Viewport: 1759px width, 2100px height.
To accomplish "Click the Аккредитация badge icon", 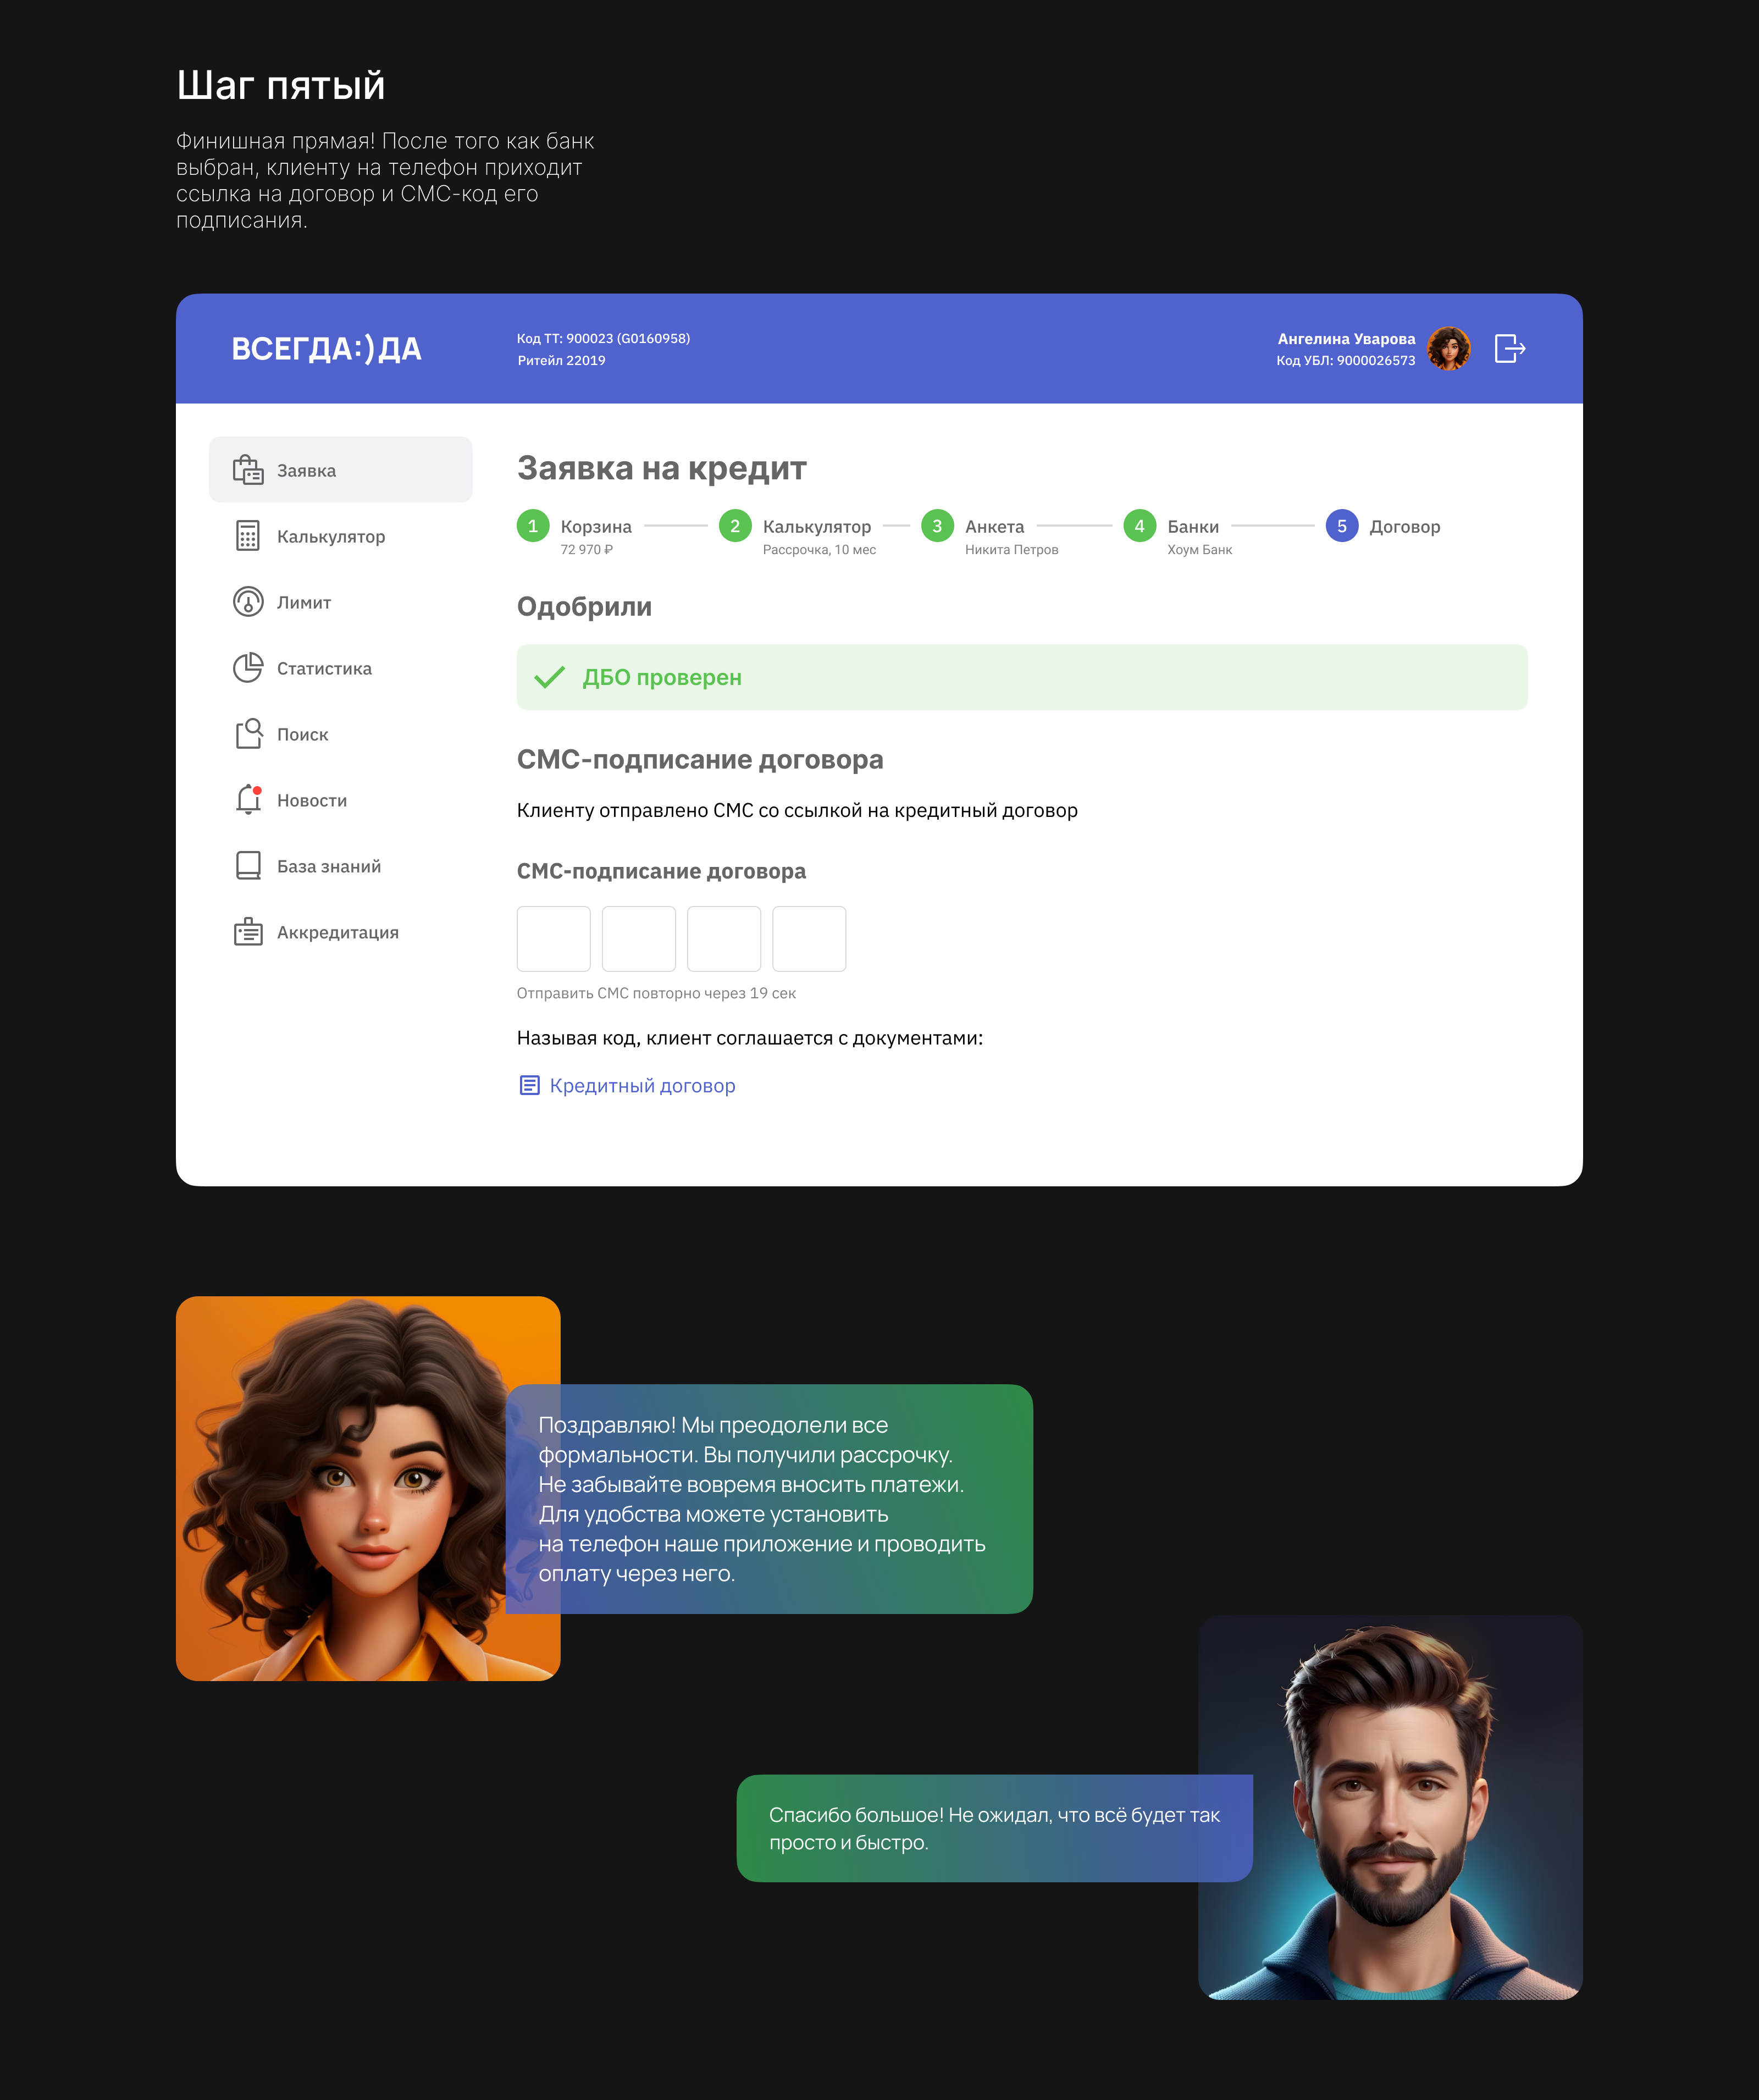I will pyautogui.click(x=248, y=932).
